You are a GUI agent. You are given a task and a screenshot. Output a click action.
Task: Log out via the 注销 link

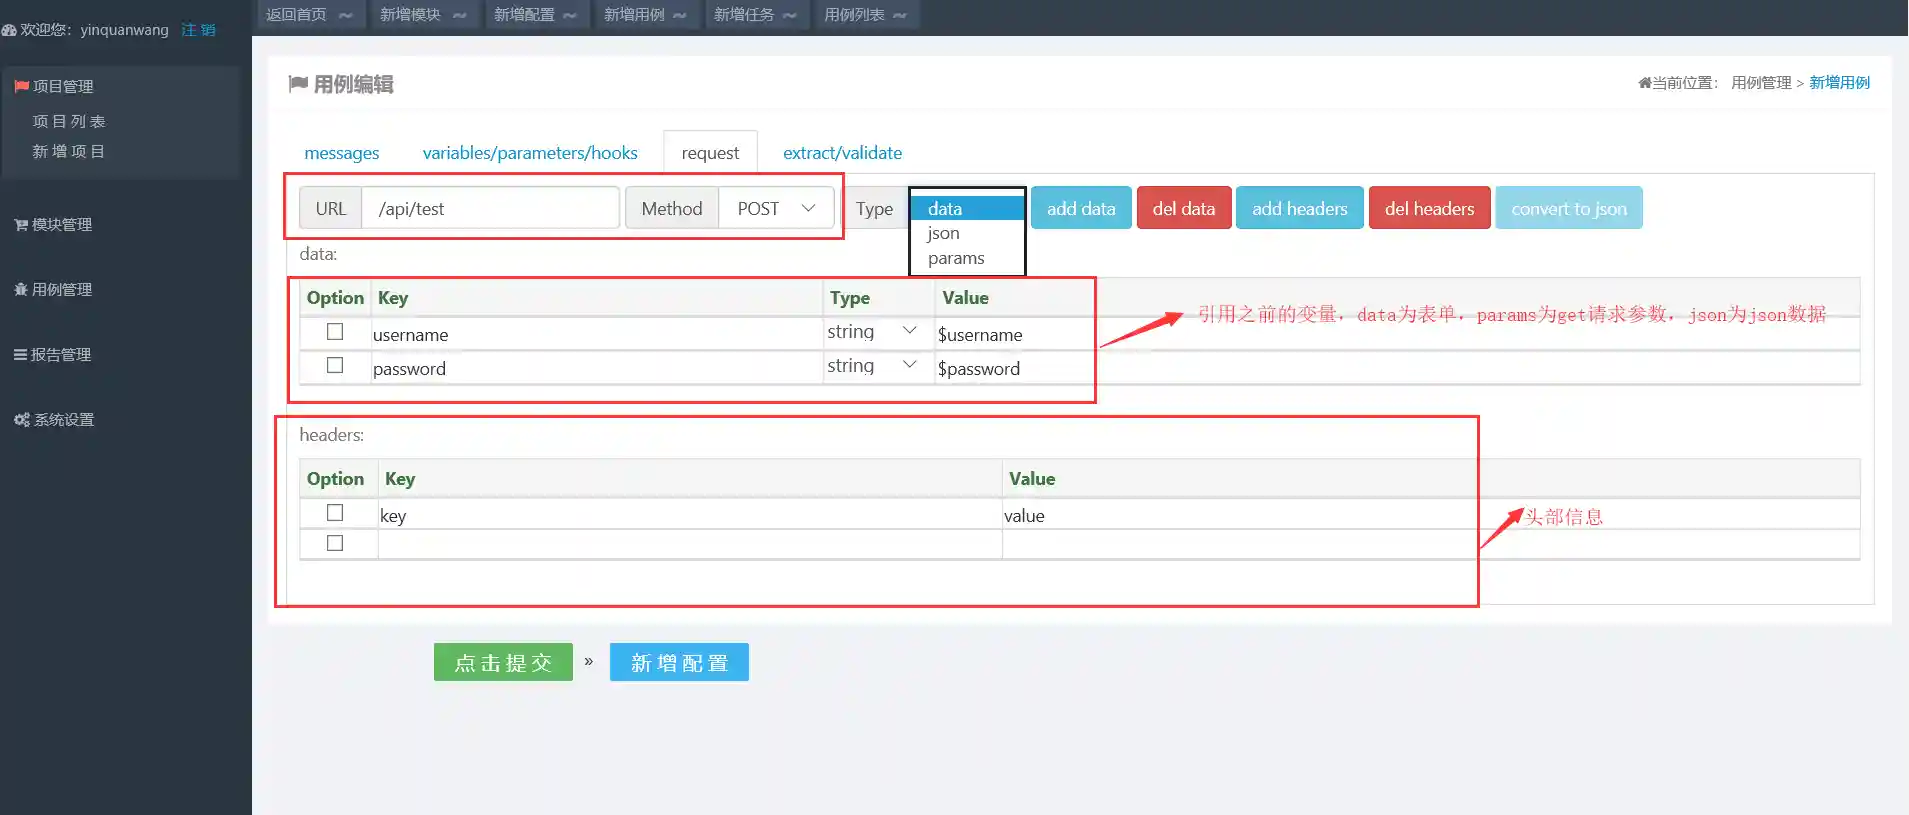pos(198,30)
